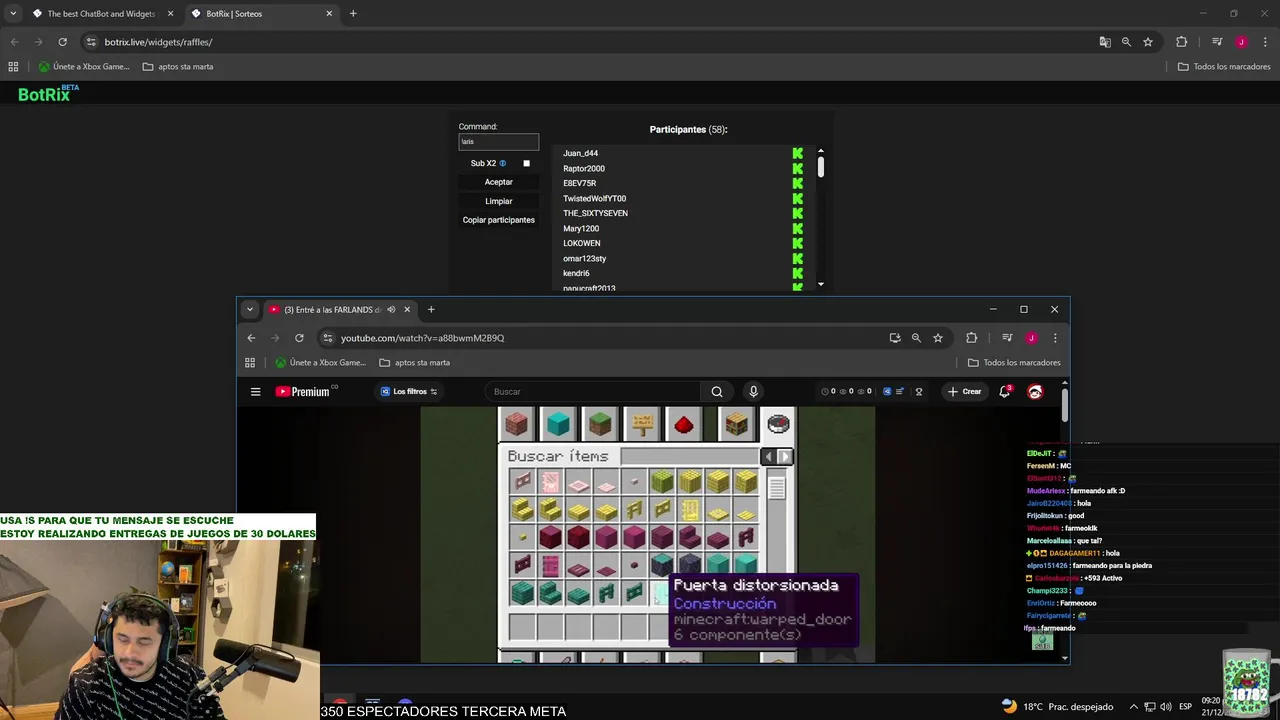Click the zoom icon in BotRix address bar
This screenshot has height=720, width=1280.
tap(1126, 42)
